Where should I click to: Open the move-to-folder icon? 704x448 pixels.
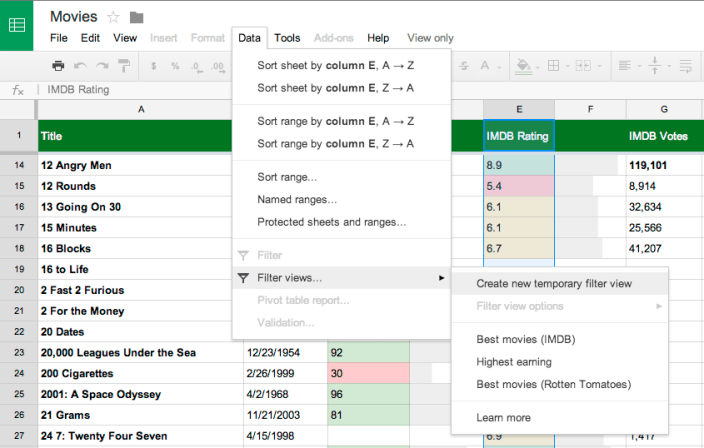(137, 17)
